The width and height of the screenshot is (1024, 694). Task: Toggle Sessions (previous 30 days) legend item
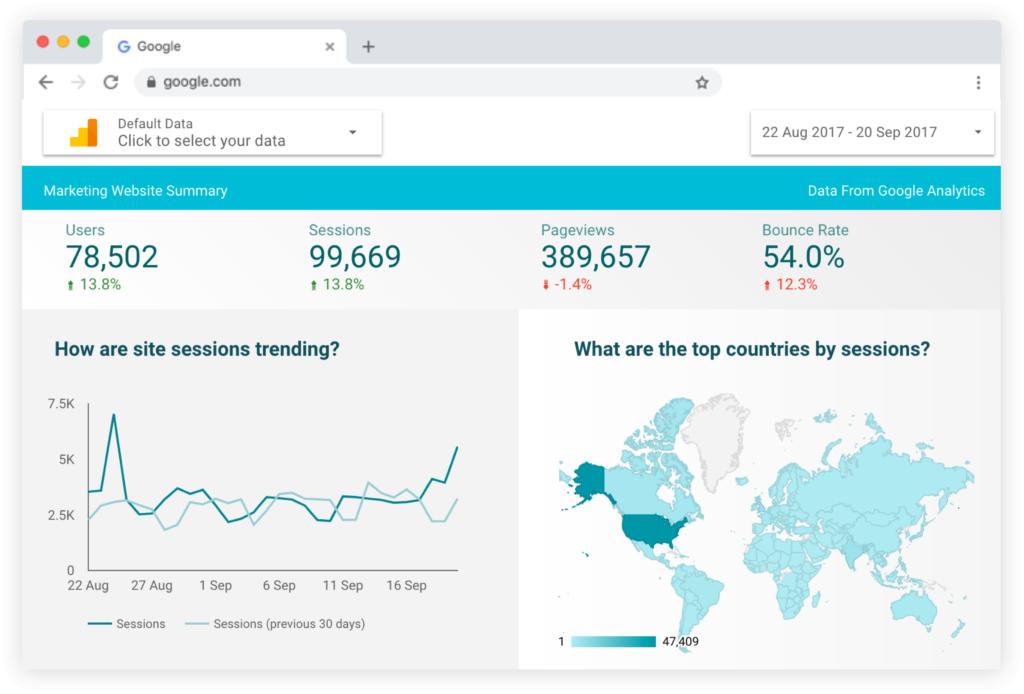[x=276, y=624]
